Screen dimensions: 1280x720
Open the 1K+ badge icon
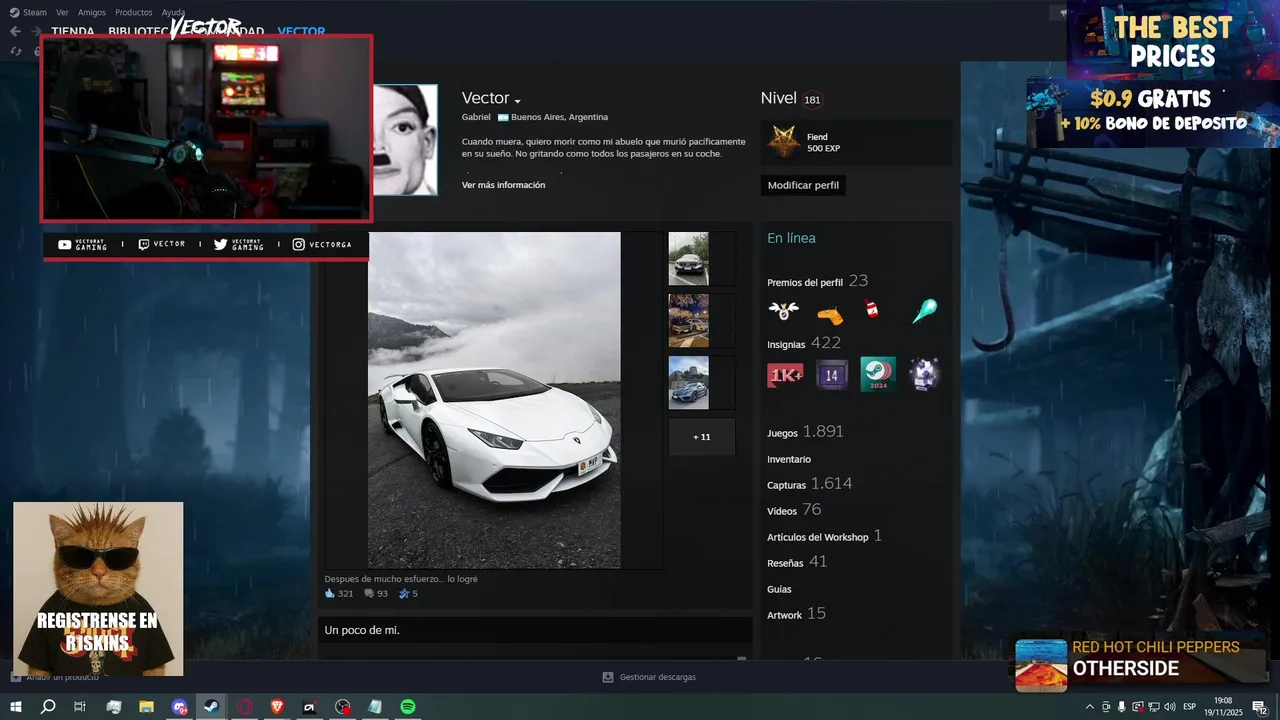[x=785, y=375]
